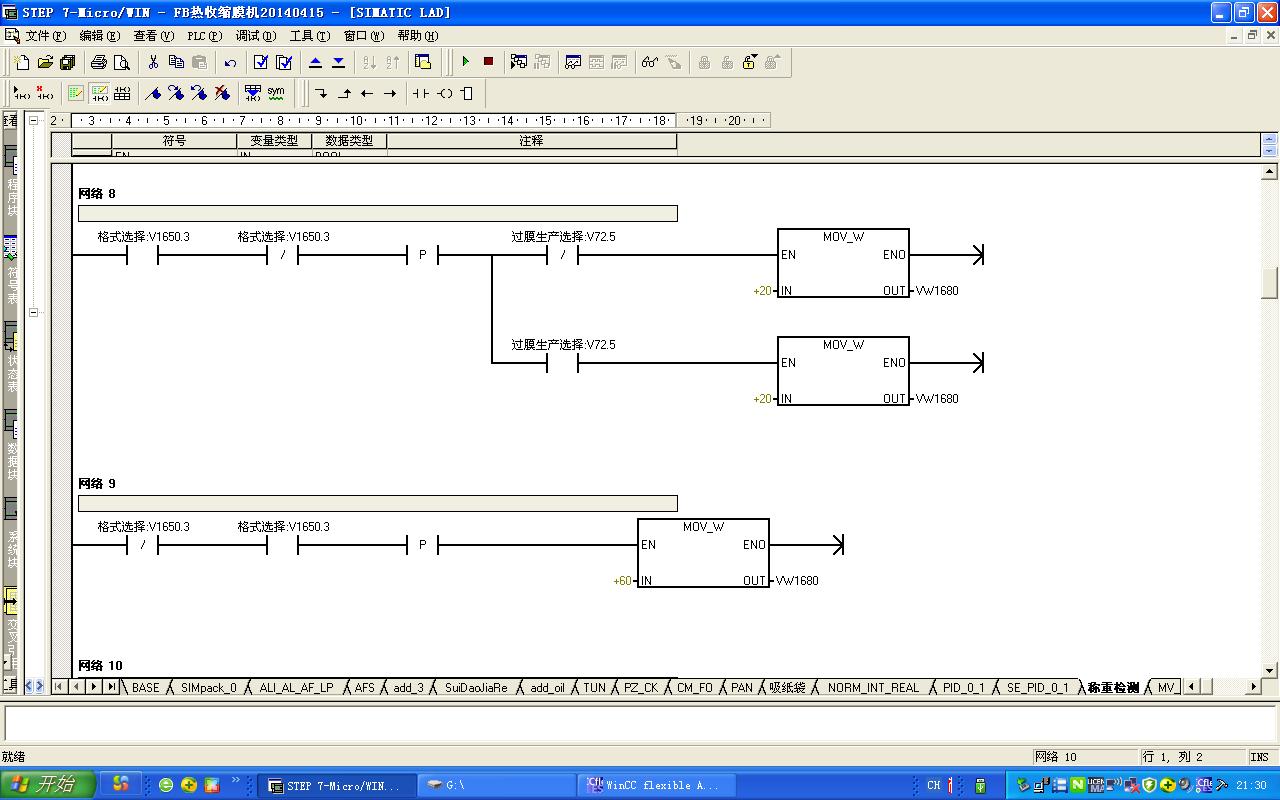Click the yellow unlock force icon
Image resolution: width=1280 pixels, height=800 pixels.
(x=750, y=62)
